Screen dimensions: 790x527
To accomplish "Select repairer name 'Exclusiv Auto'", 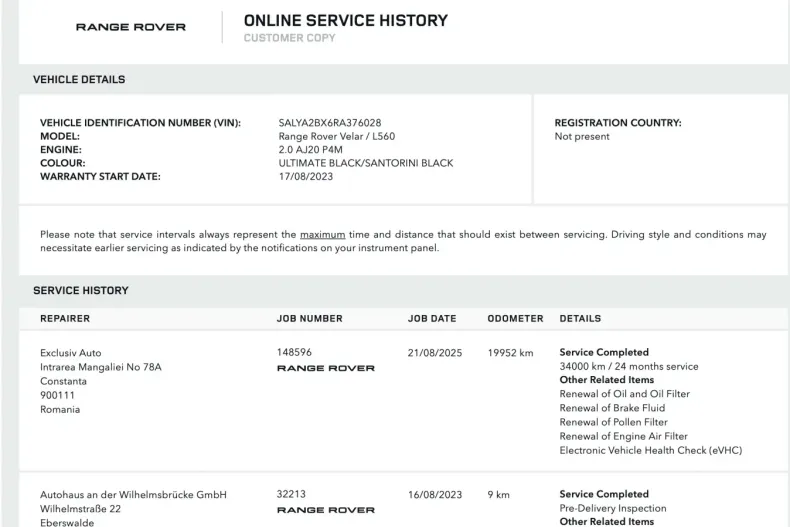I will pyautogui.click(x=71, y=353).
